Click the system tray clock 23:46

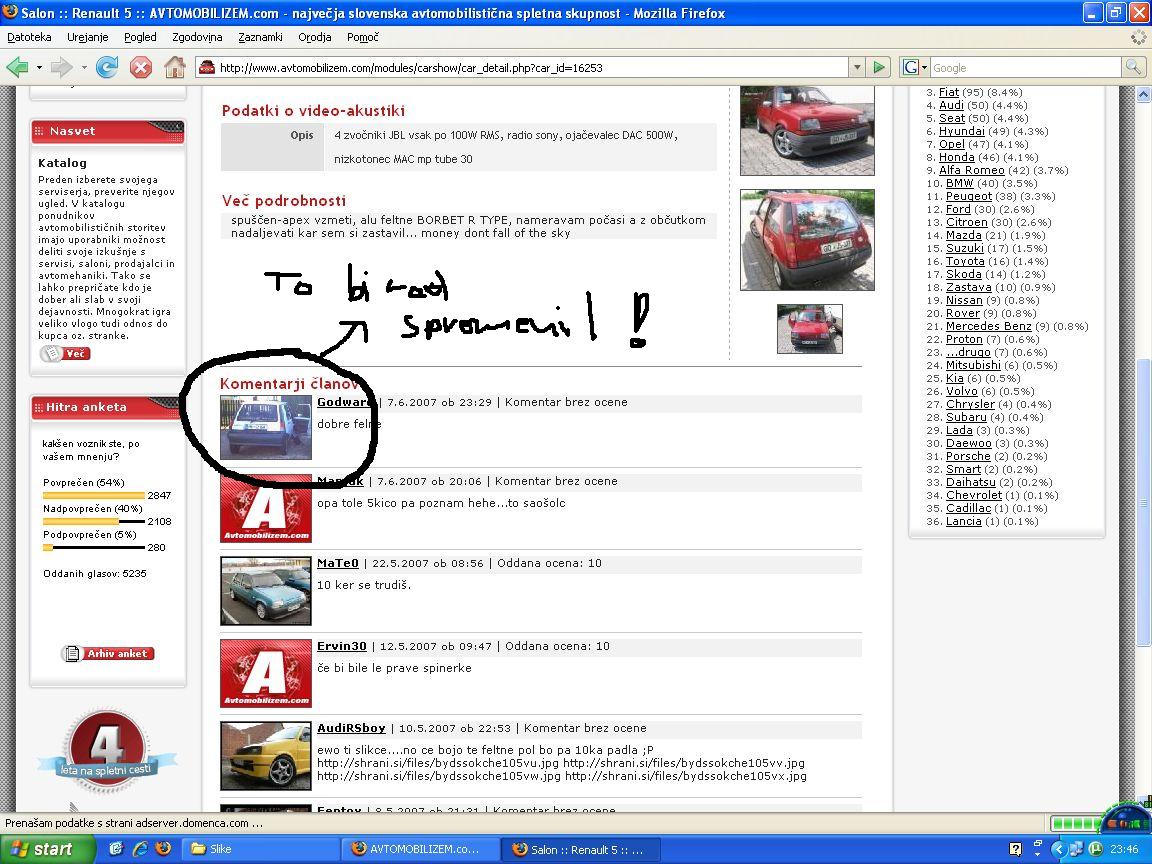click(x=1125, y=849)
